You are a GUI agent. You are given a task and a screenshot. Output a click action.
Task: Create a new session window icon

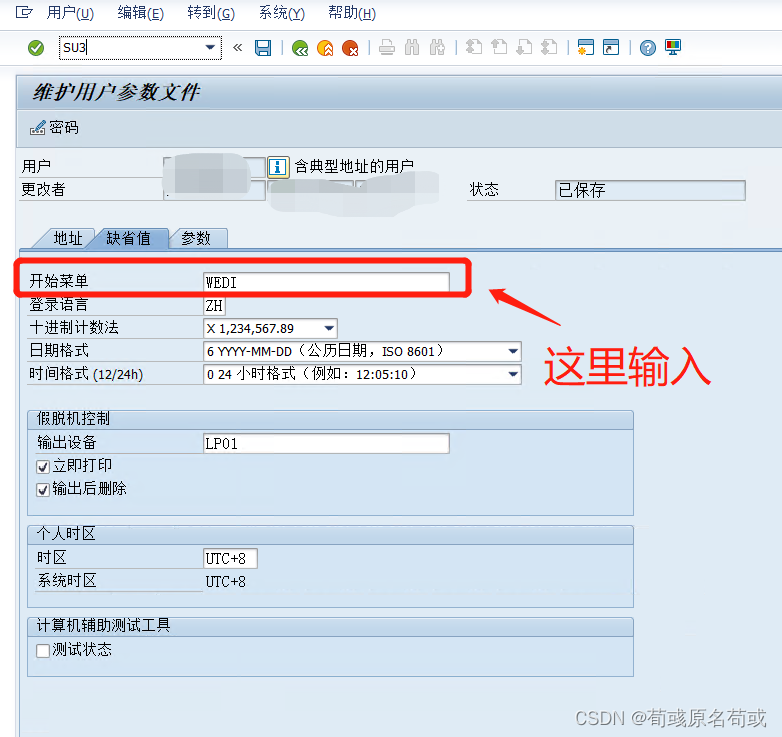[586, 48]
